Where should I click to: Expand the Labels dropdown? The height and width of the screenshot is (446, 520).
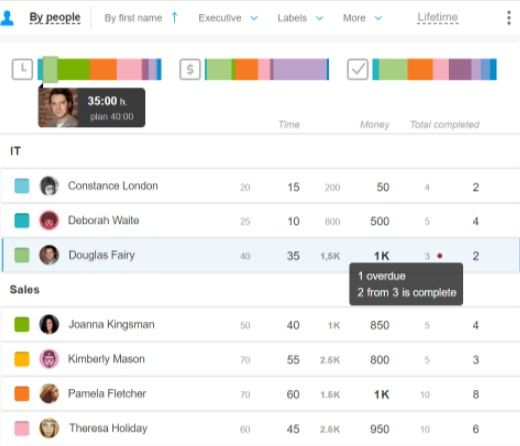[300, 18]
